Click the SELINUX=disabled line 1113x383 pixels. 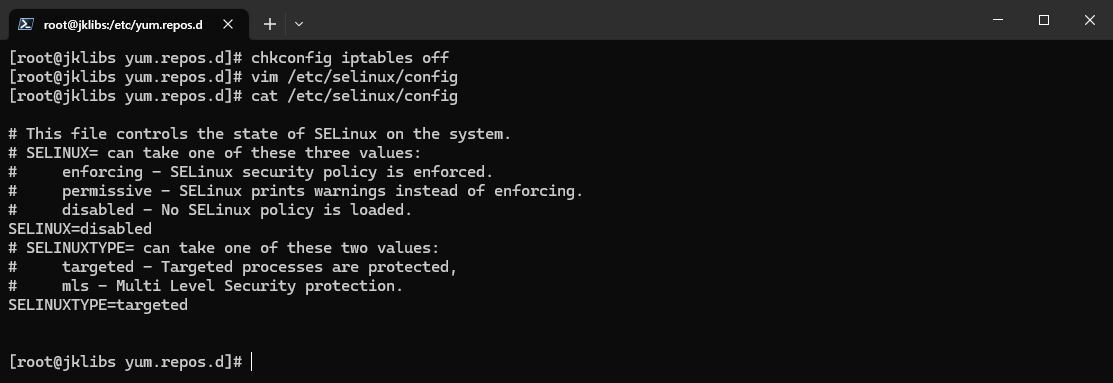pos(80,229)
